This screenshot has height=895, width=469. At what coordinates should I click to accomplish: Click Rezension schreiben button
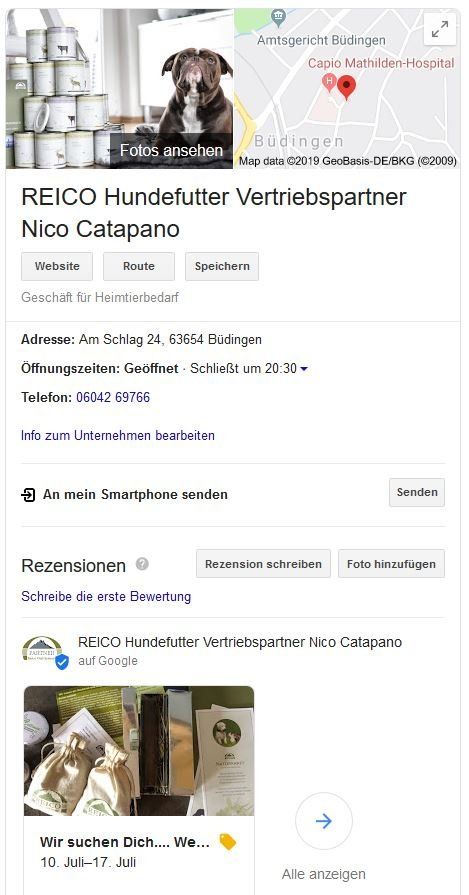coord(263,564)
